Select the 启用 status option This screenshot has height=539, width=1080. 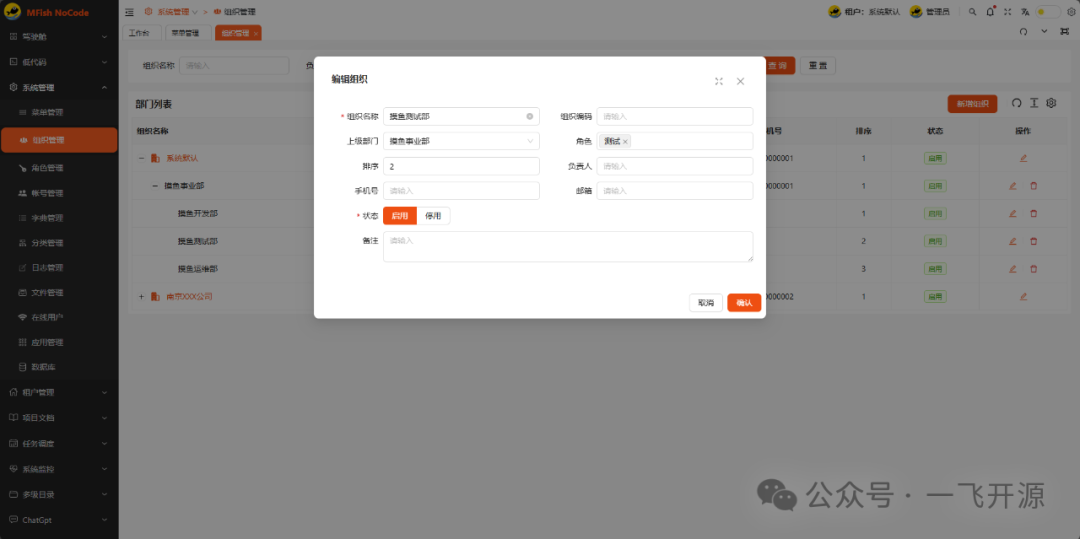click(x=400, y=216)
